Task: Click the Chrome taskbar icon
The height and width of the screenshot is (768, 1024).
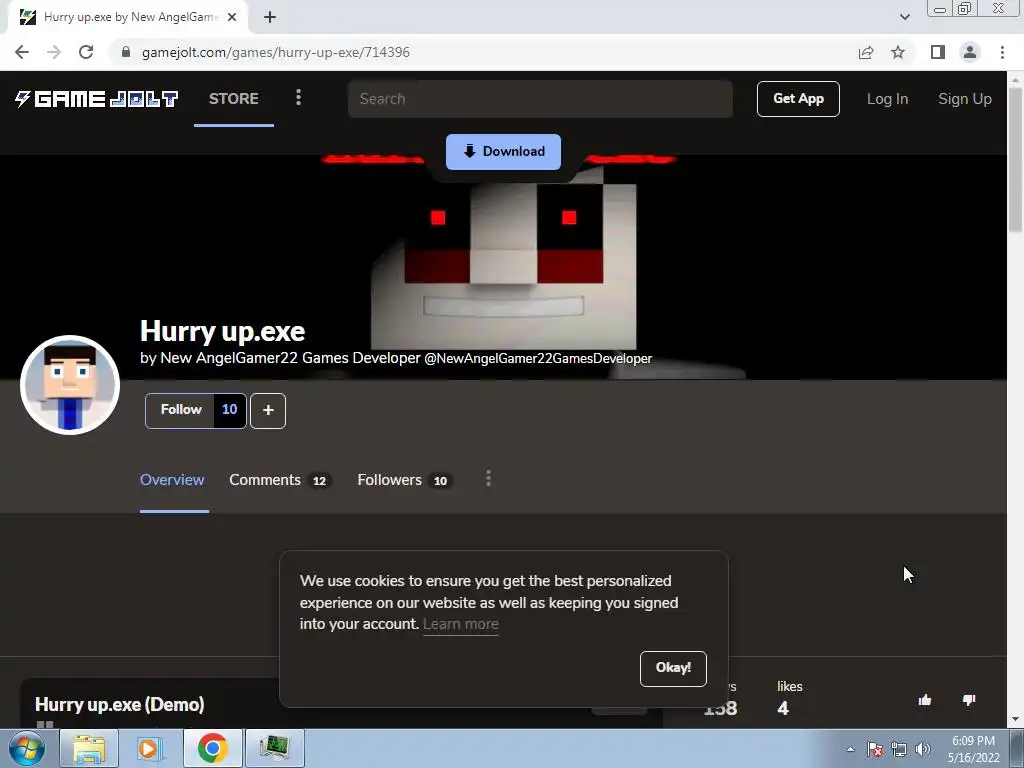Action: click(212, 748)
